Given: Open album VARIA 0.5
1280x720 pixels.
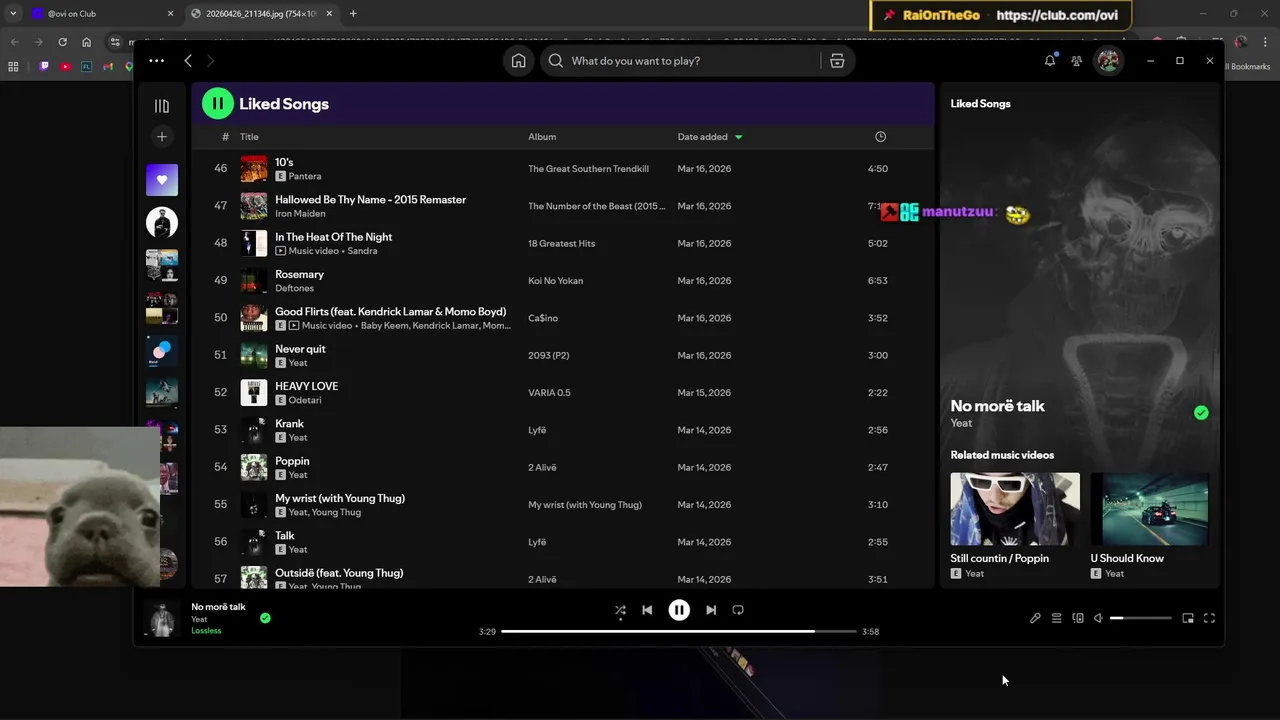Looking at the screenshot, I should (x=549, y=393).
